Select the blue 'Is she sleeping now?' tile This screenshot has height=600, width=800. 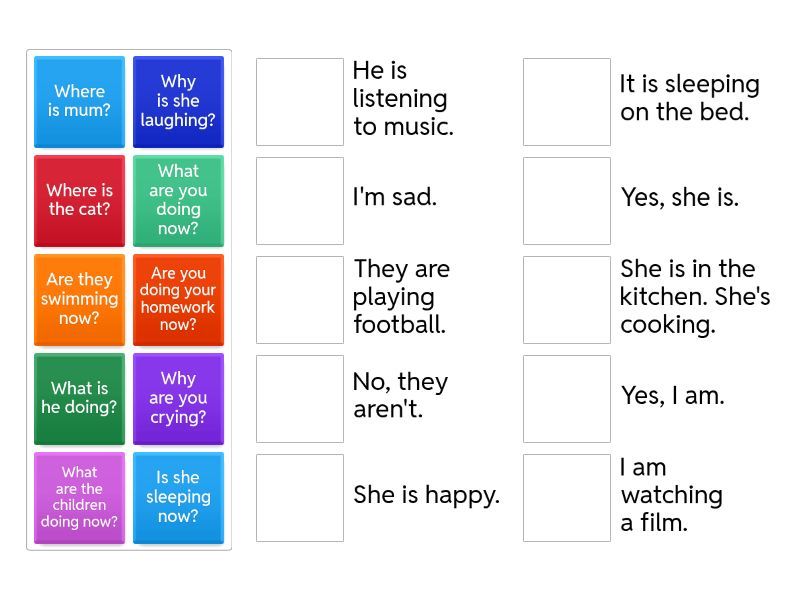(x=178, y=497)
